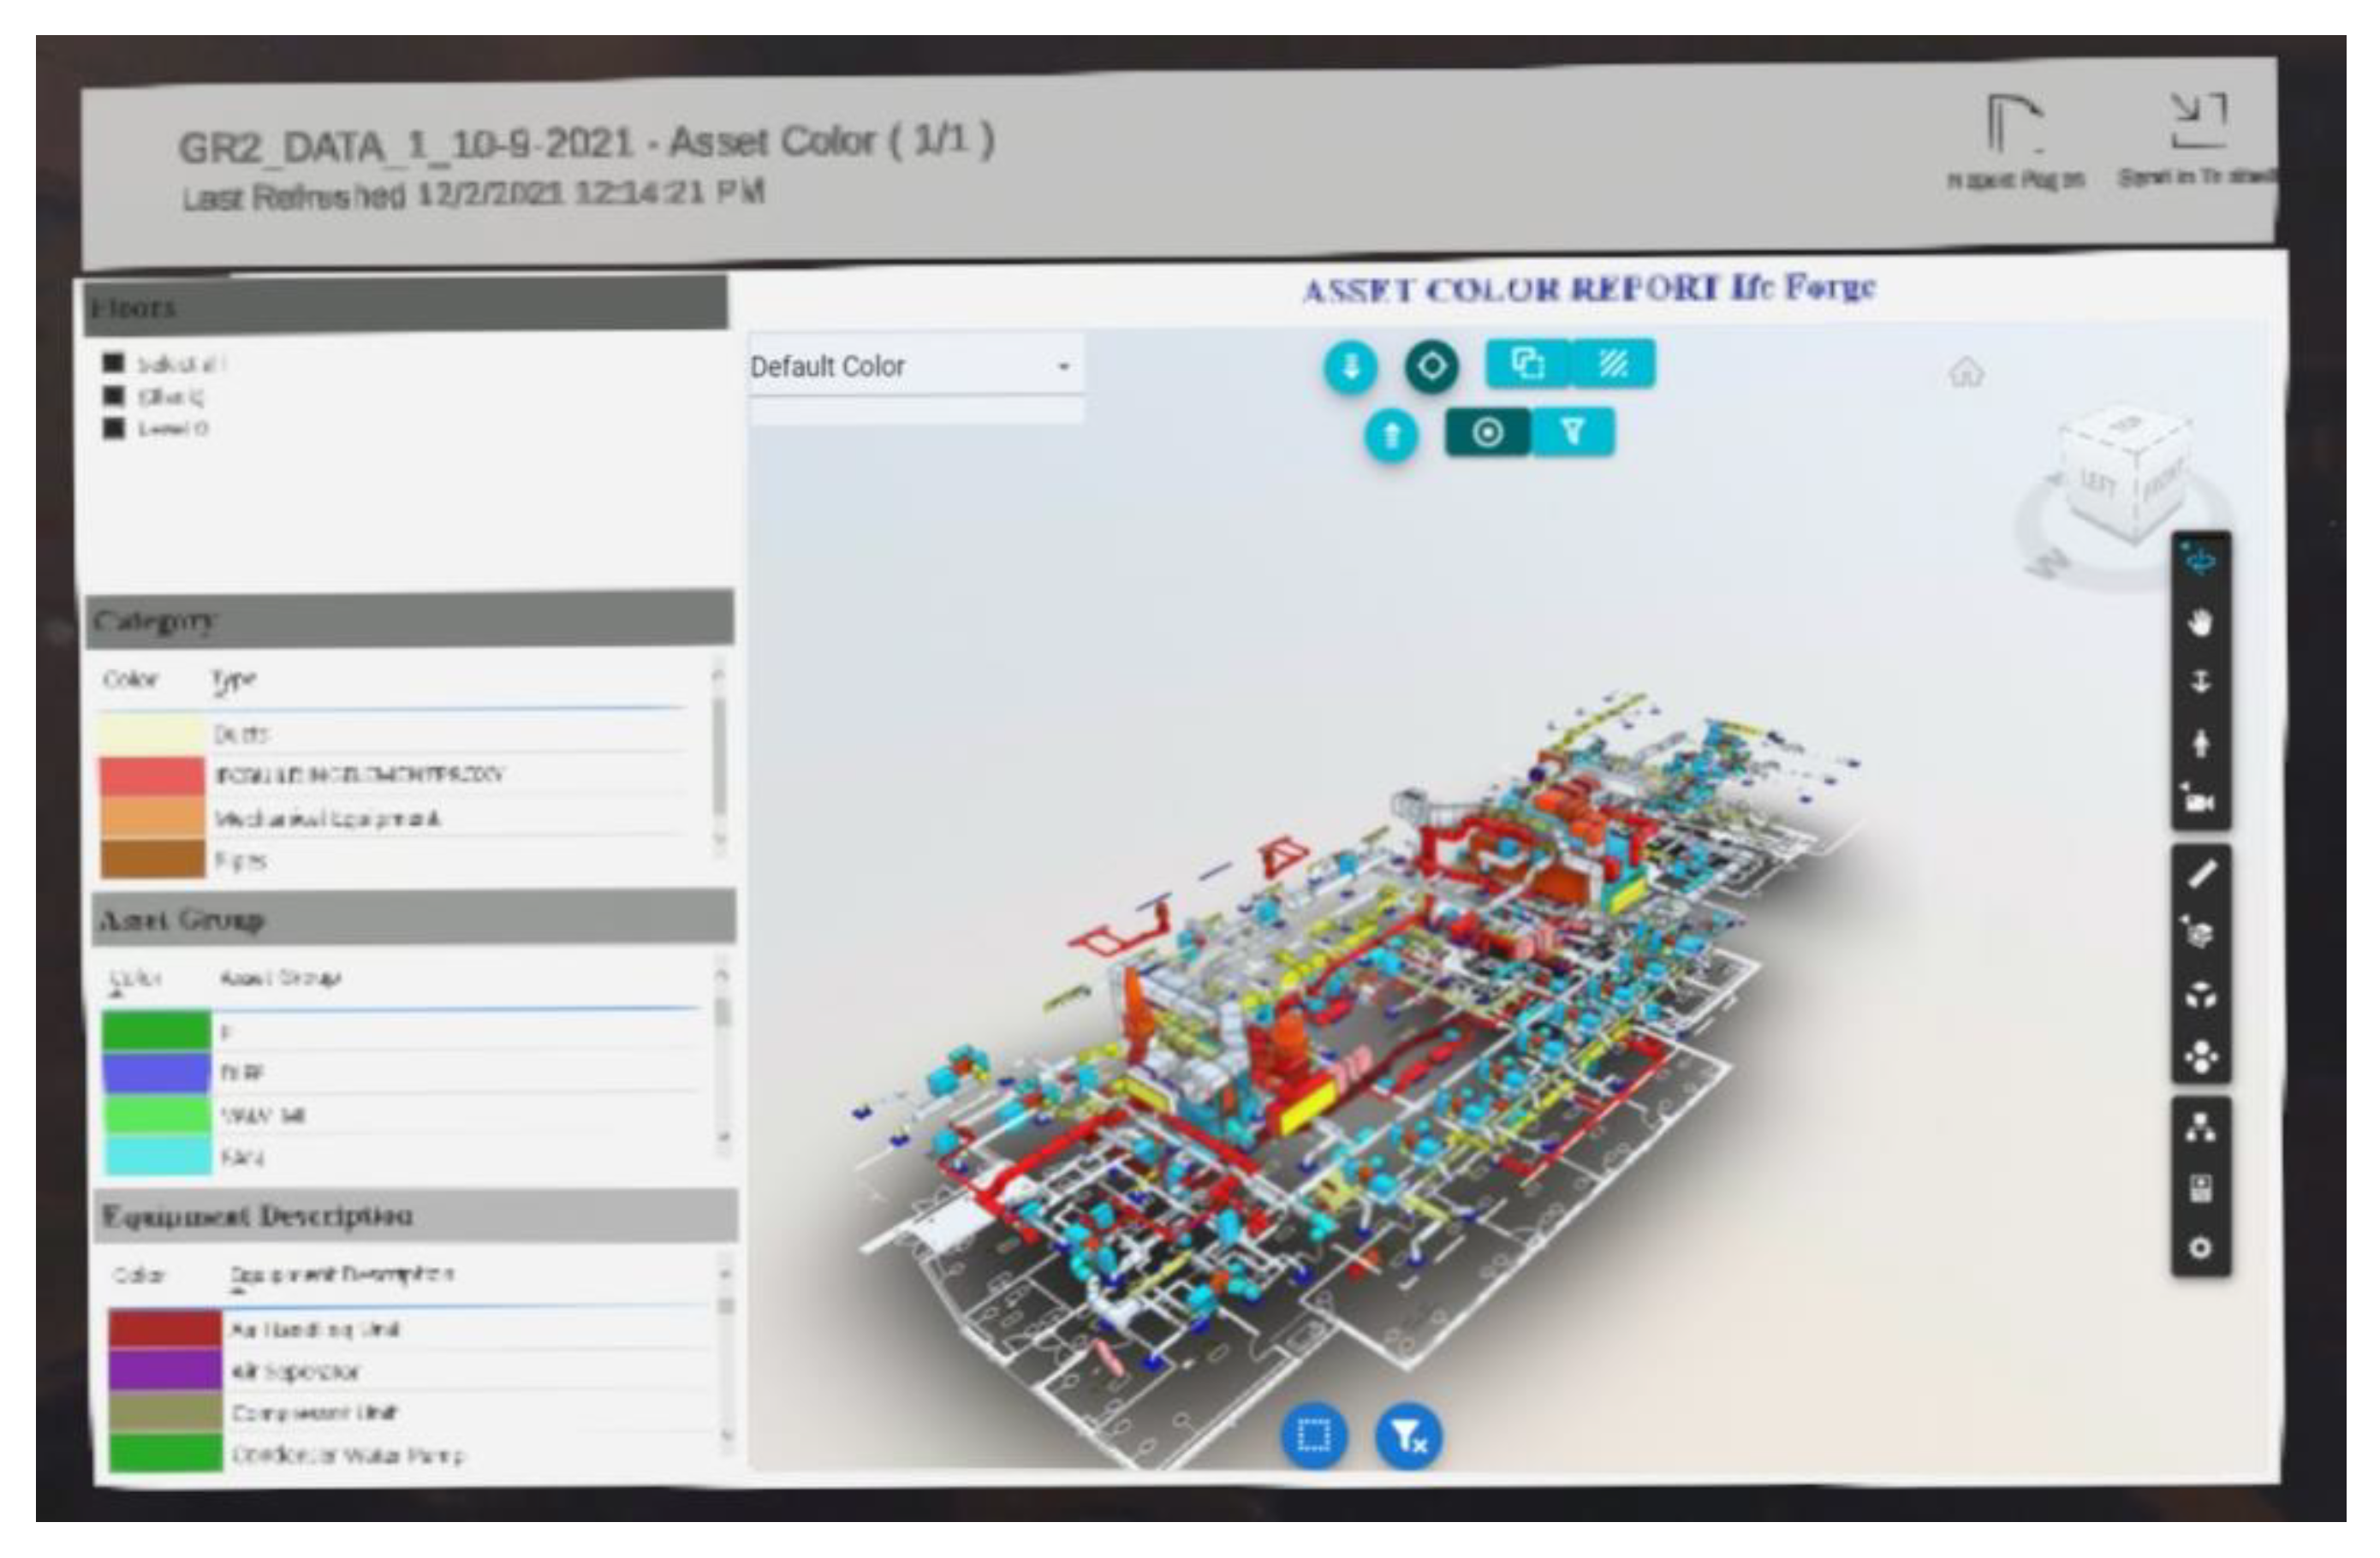This screenshot has height=1558, width=2380.
Task: Open the Section Analysis tool
Action: pyautogui.click(x=2200, y=934)
